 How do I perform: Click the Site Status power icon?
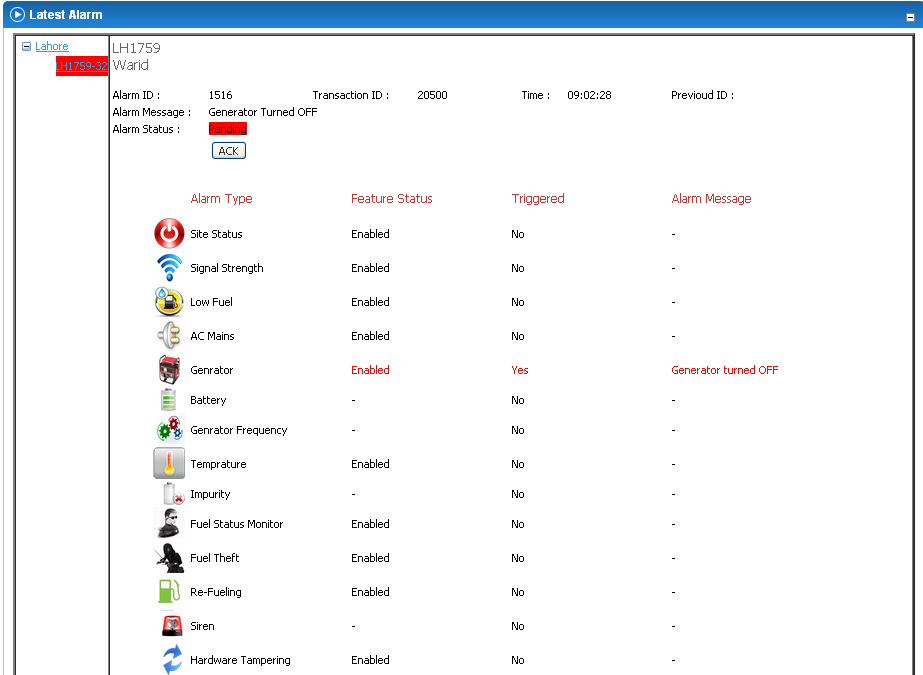(169, 234)
